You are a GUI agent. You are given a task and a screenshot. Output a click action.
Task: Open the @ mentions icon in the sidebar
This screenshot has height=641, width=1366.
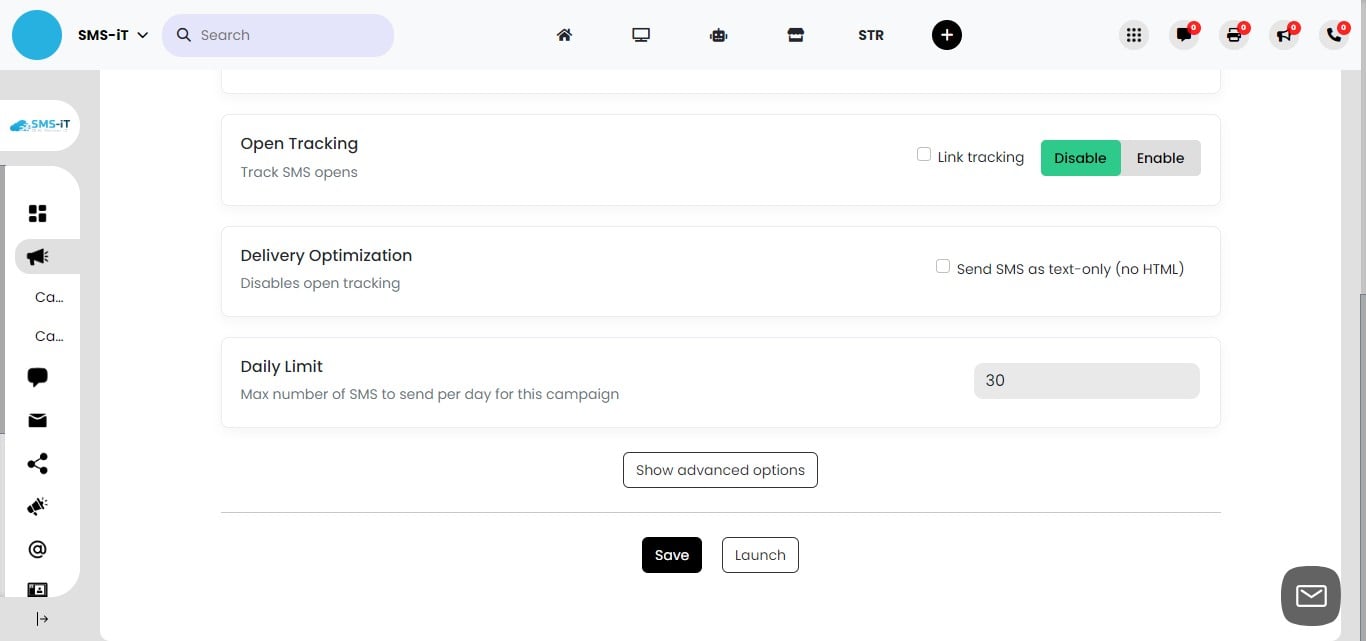click(37, 548)
